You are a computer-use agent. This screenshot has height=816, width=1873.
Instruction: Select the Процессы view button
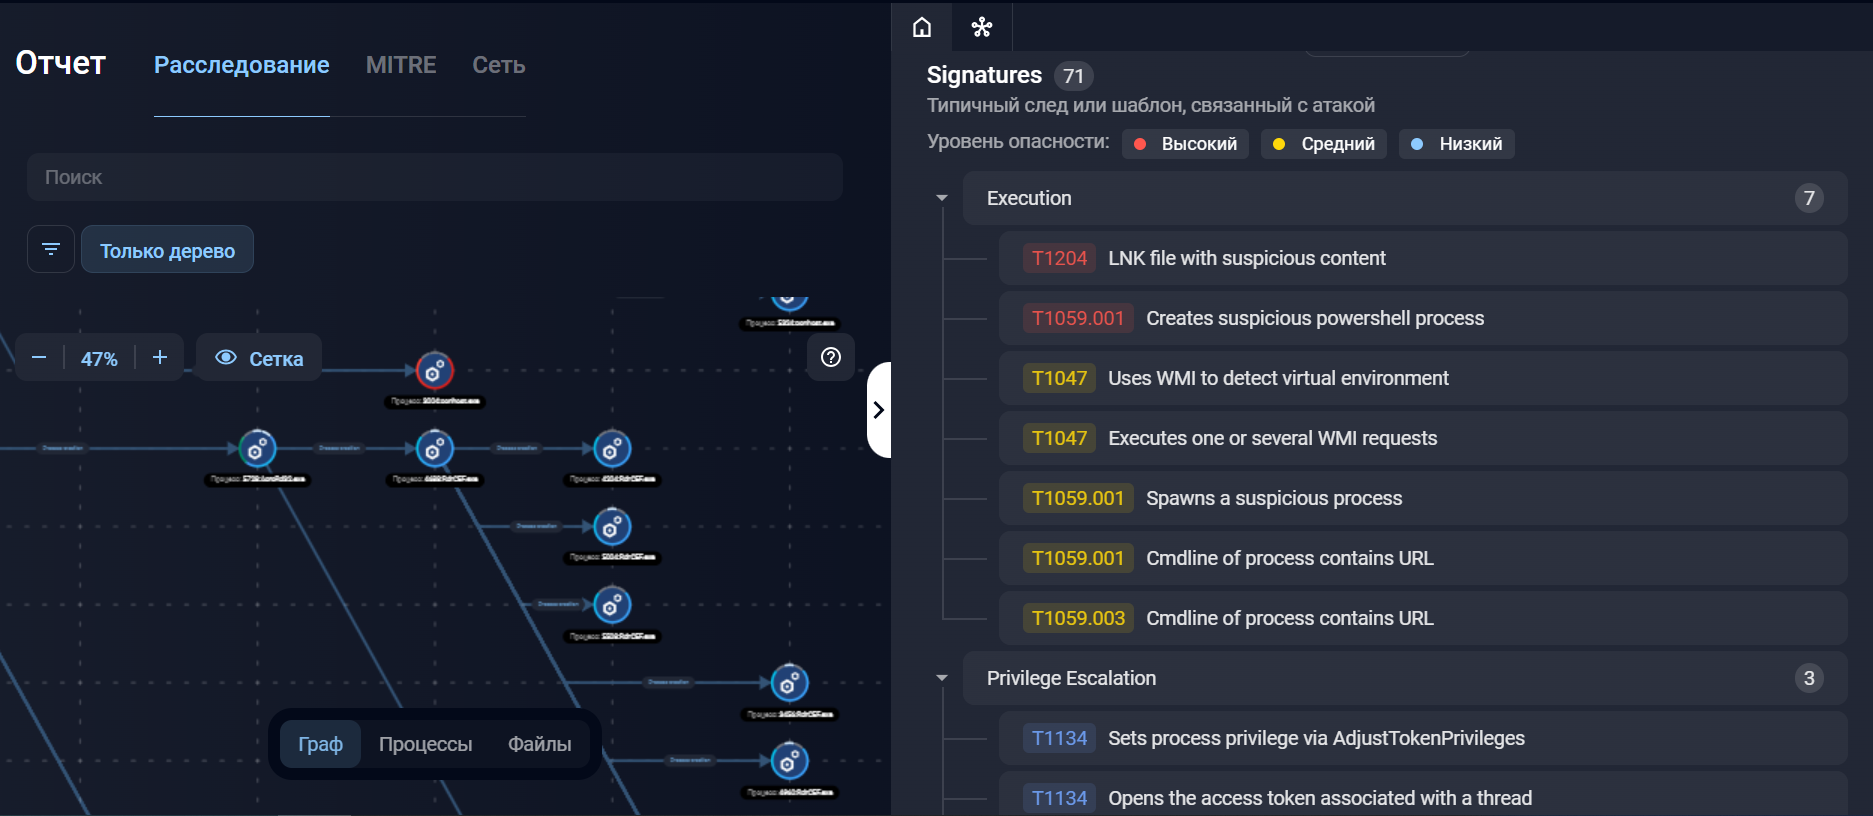425,744
